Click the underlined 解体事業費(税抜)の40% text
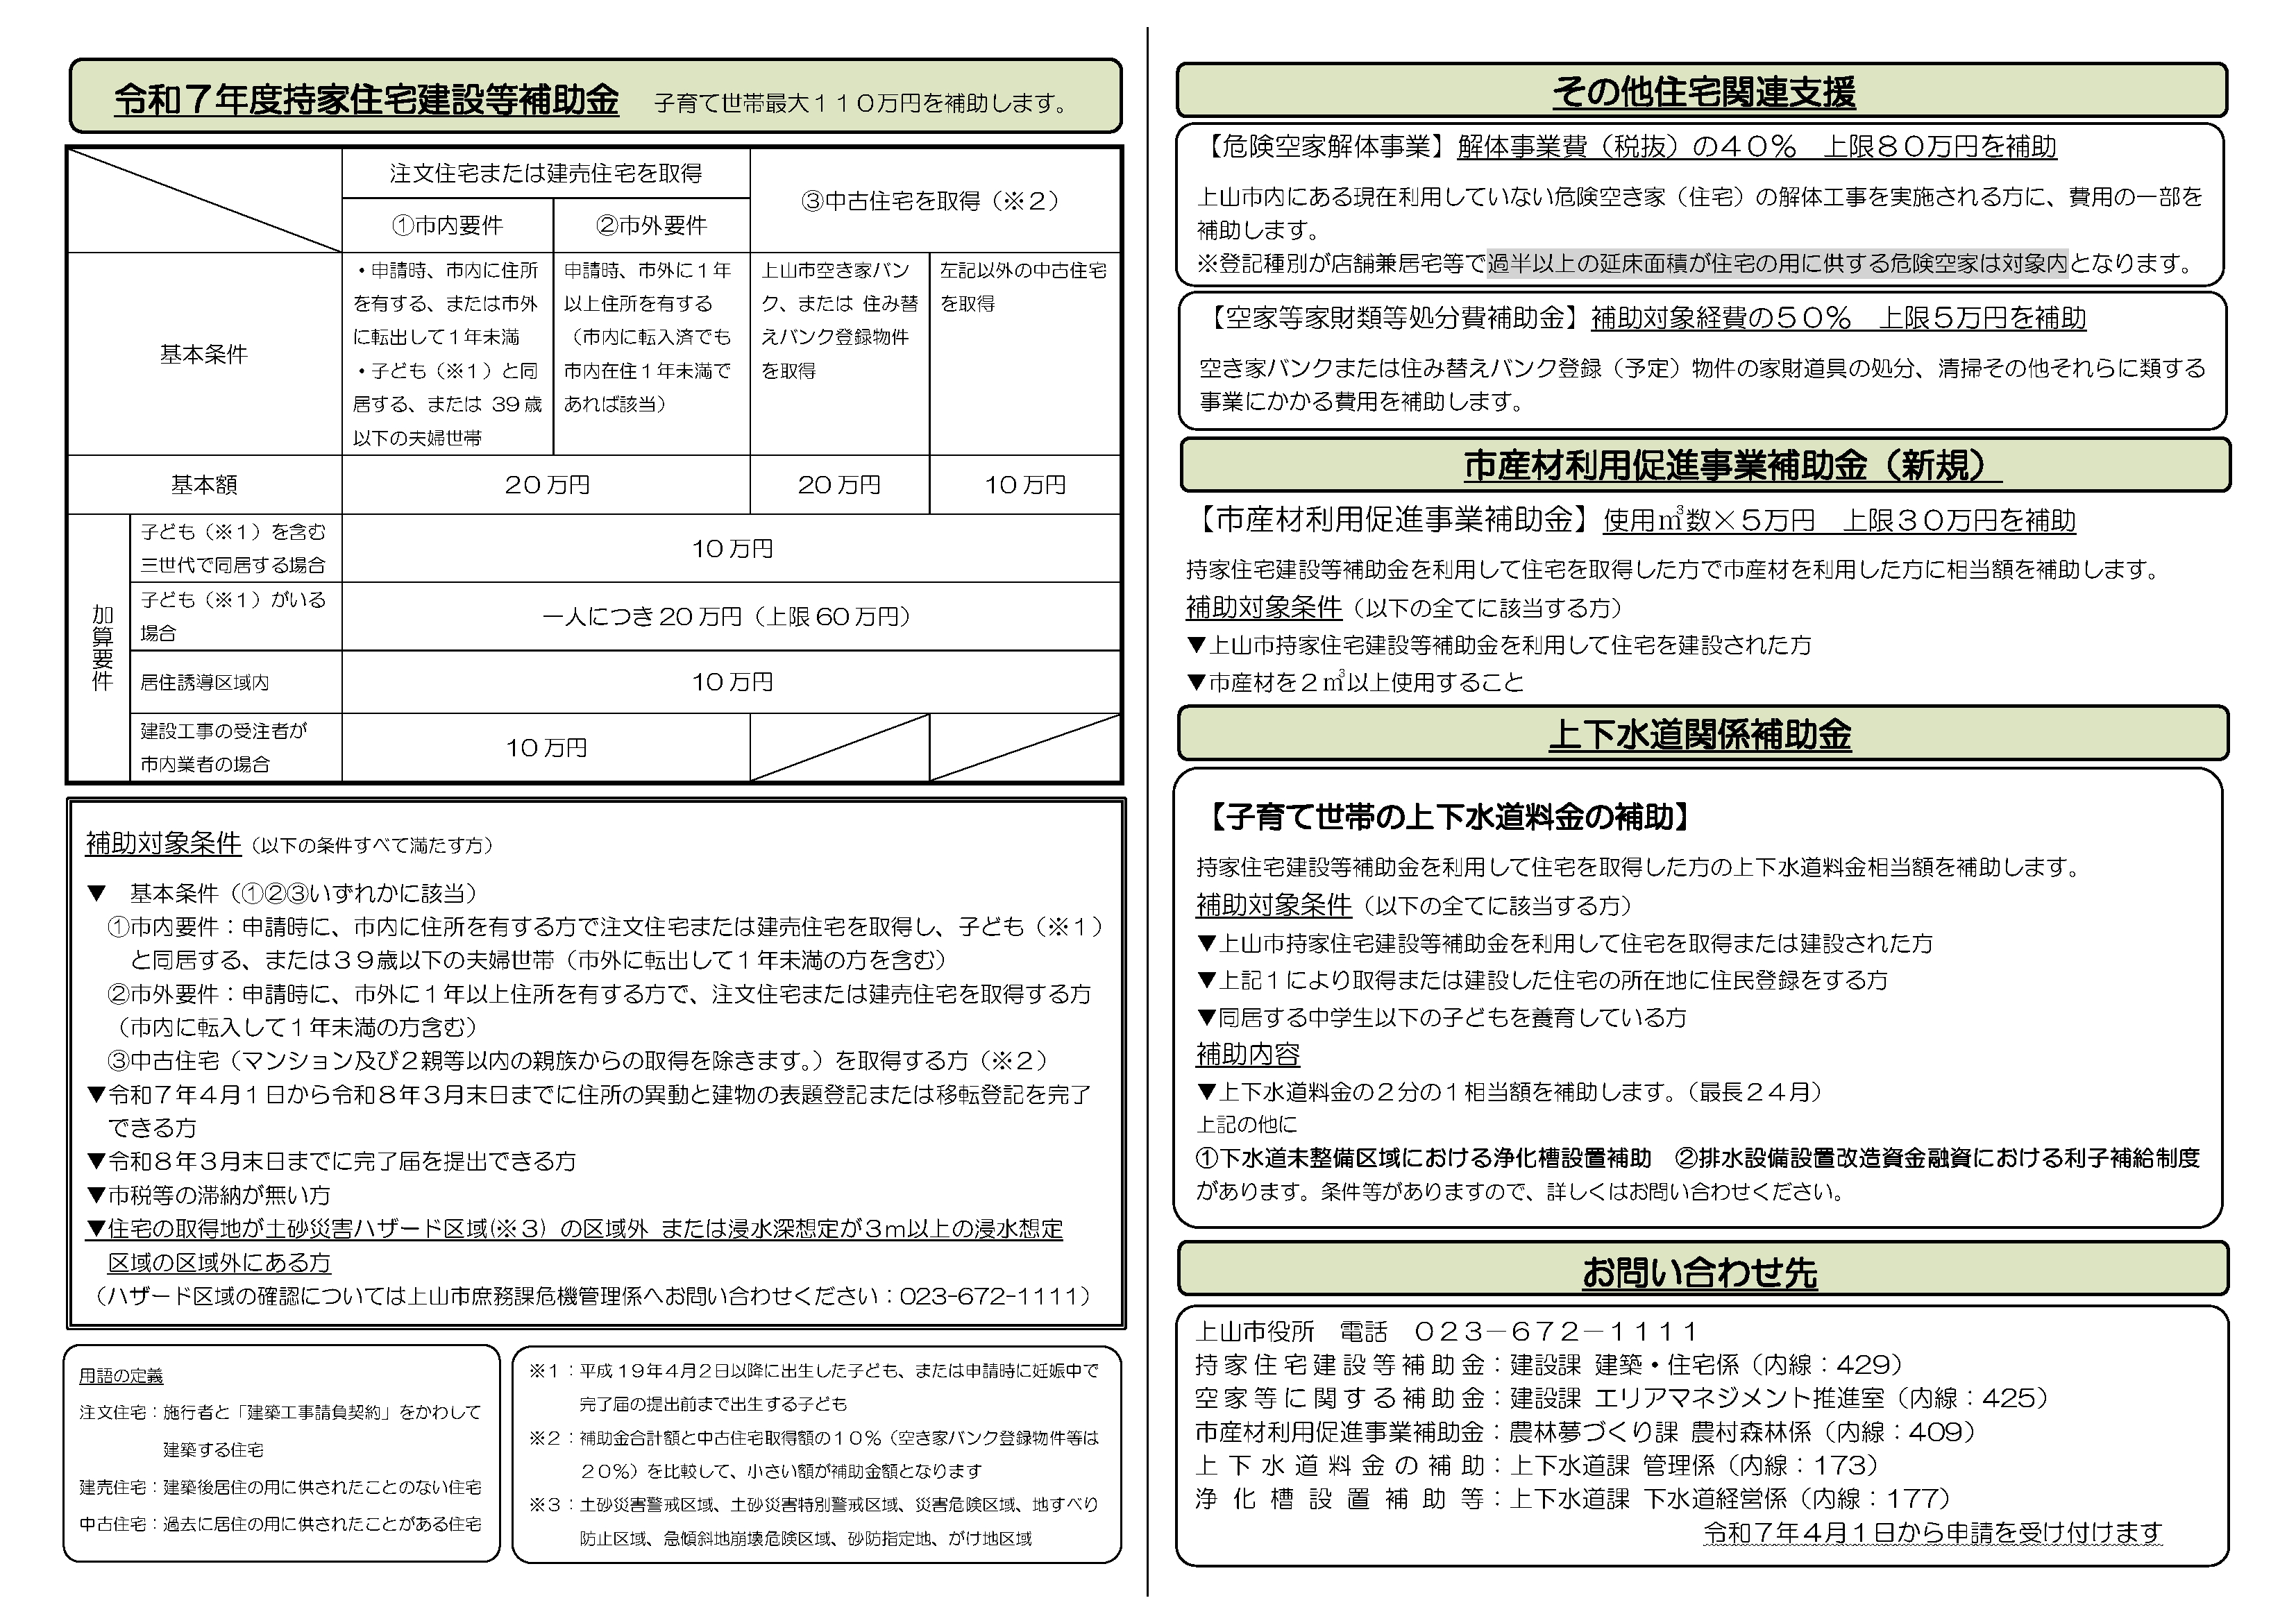Screen dimensions: 2296x1623 click(1626, 146)
